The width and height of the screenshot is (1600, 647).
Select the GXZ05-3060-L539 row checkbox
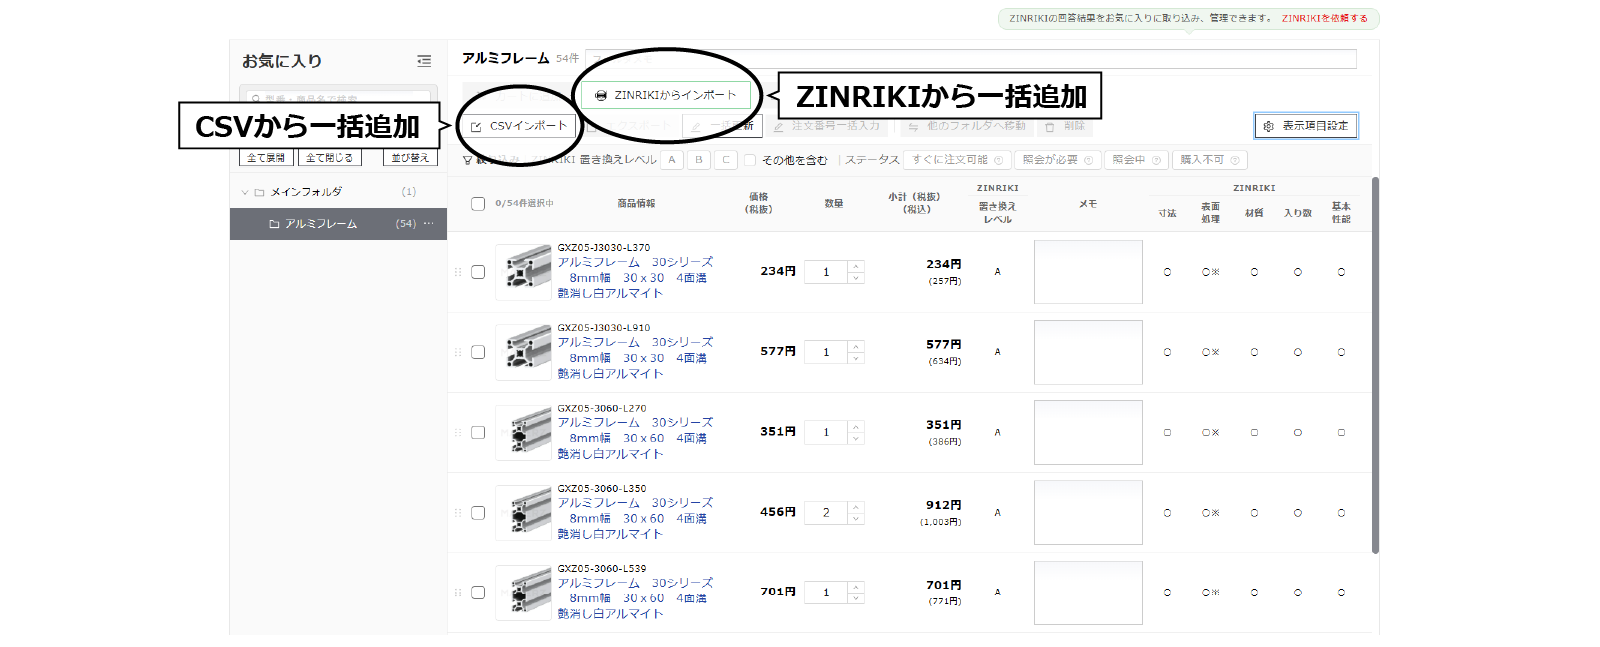coord(478,592)
